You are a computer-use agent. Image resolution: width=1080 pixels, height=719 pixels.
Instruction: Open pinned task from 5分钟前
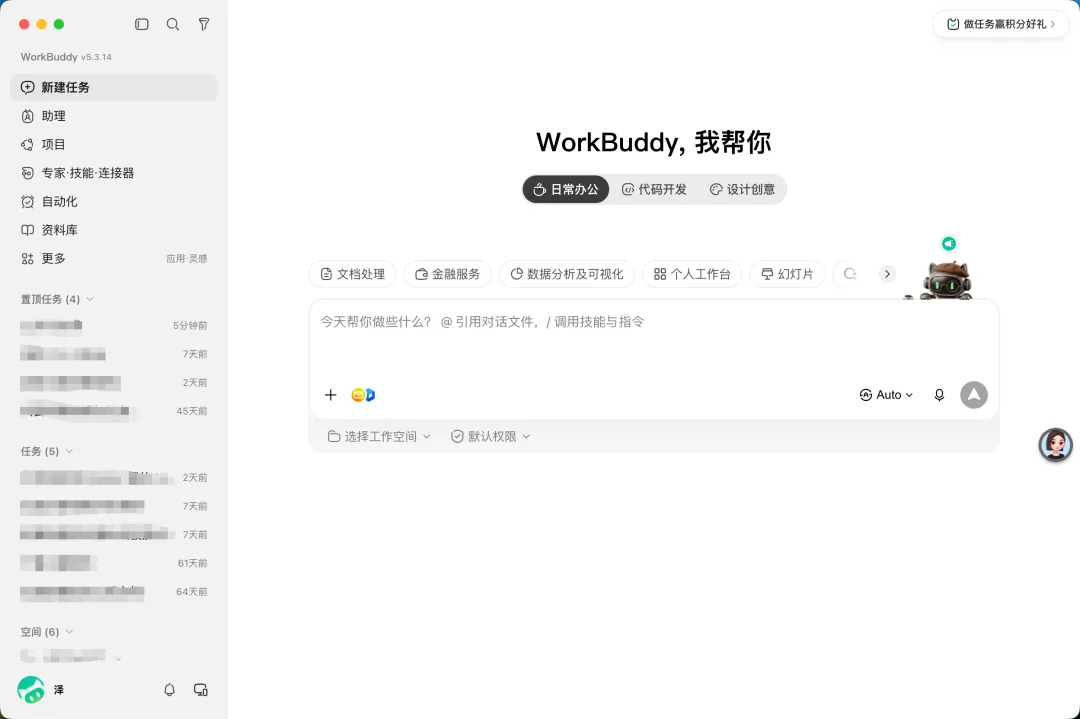(114, 325)
